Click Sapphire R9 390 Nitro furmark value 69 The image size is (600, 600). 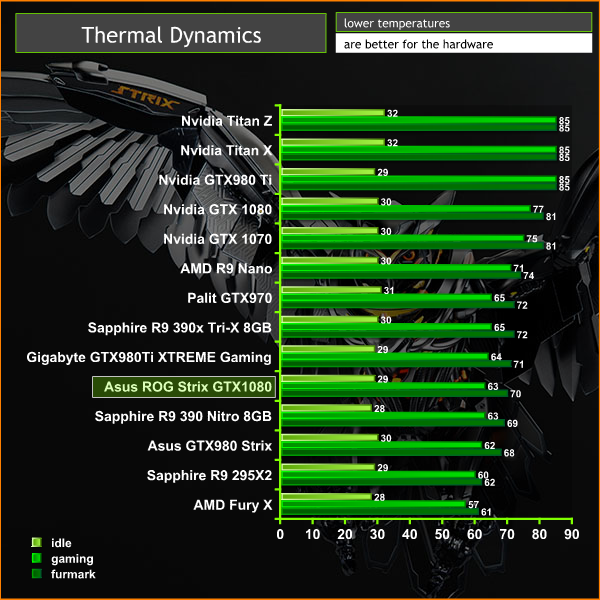(512, 423)
